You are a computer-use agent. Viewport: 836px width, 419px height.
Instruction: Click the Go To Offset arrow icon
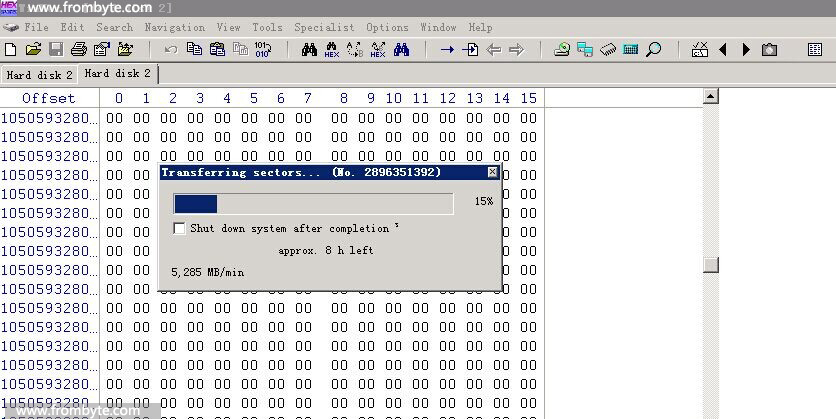pos(447,49)
